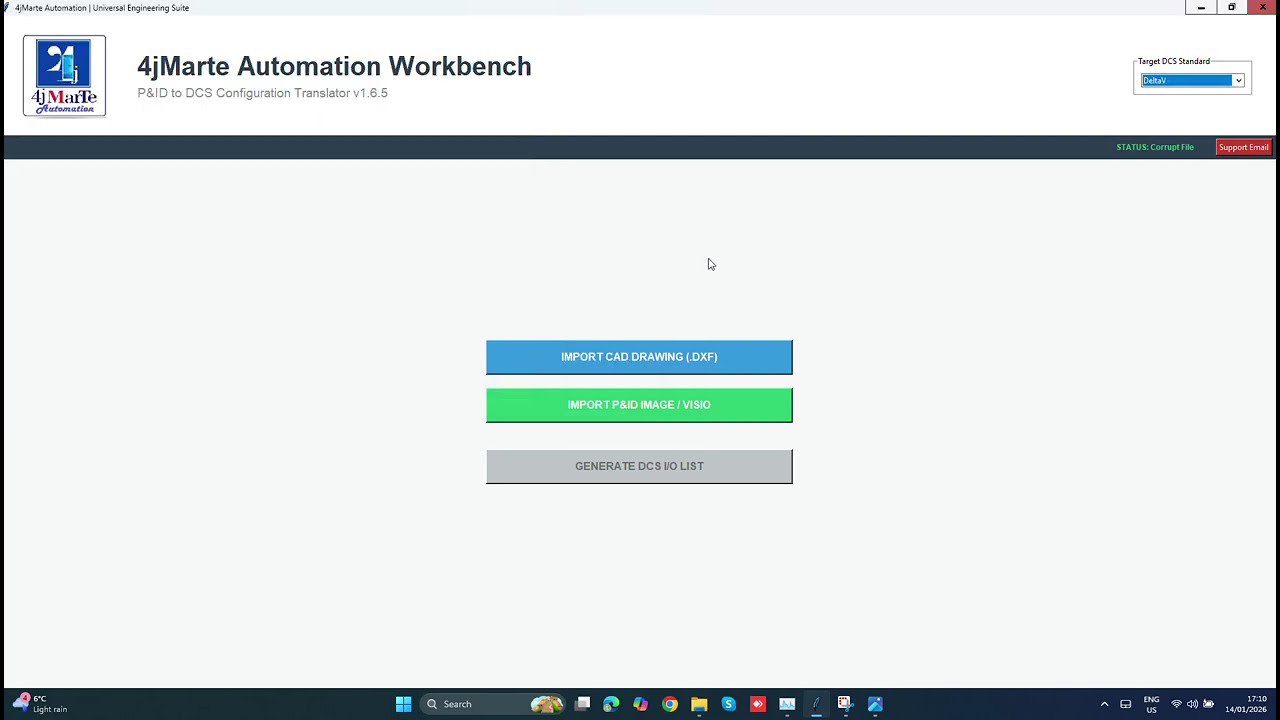Viewport: 1280px width, 720px height.
Task: Open Task View from the taskbar
Action: [582, 704]
